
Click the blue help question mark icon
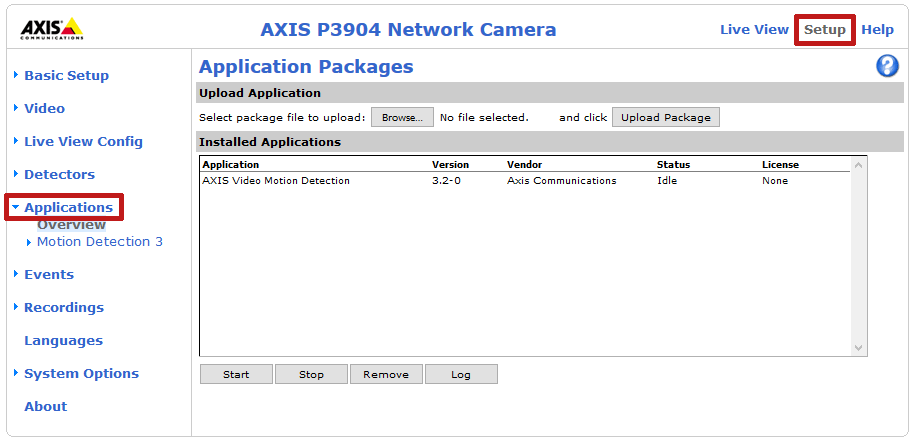[x=887, y=67]
